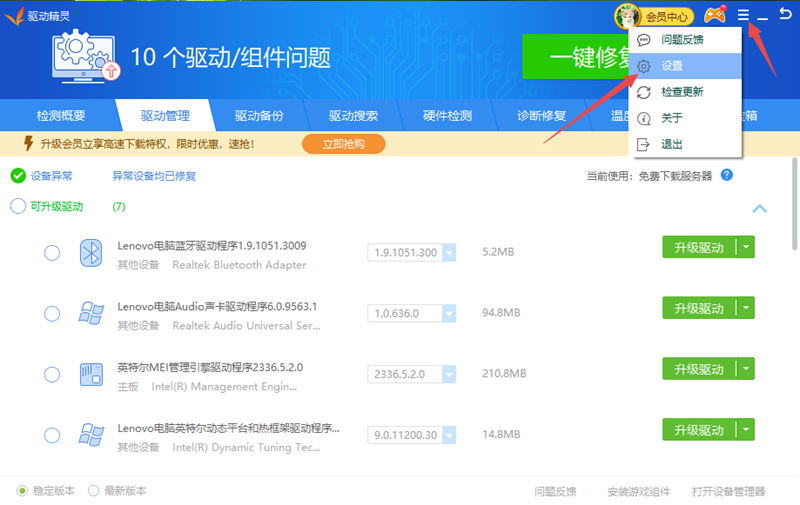Open the hamburger main menu icon

click(742, 16)
